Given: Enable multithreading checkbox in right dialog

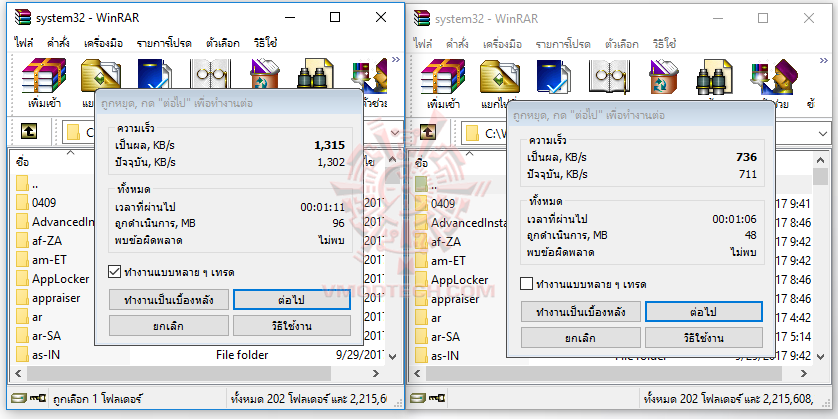Looking at the screenshot, I should (526, 284).
